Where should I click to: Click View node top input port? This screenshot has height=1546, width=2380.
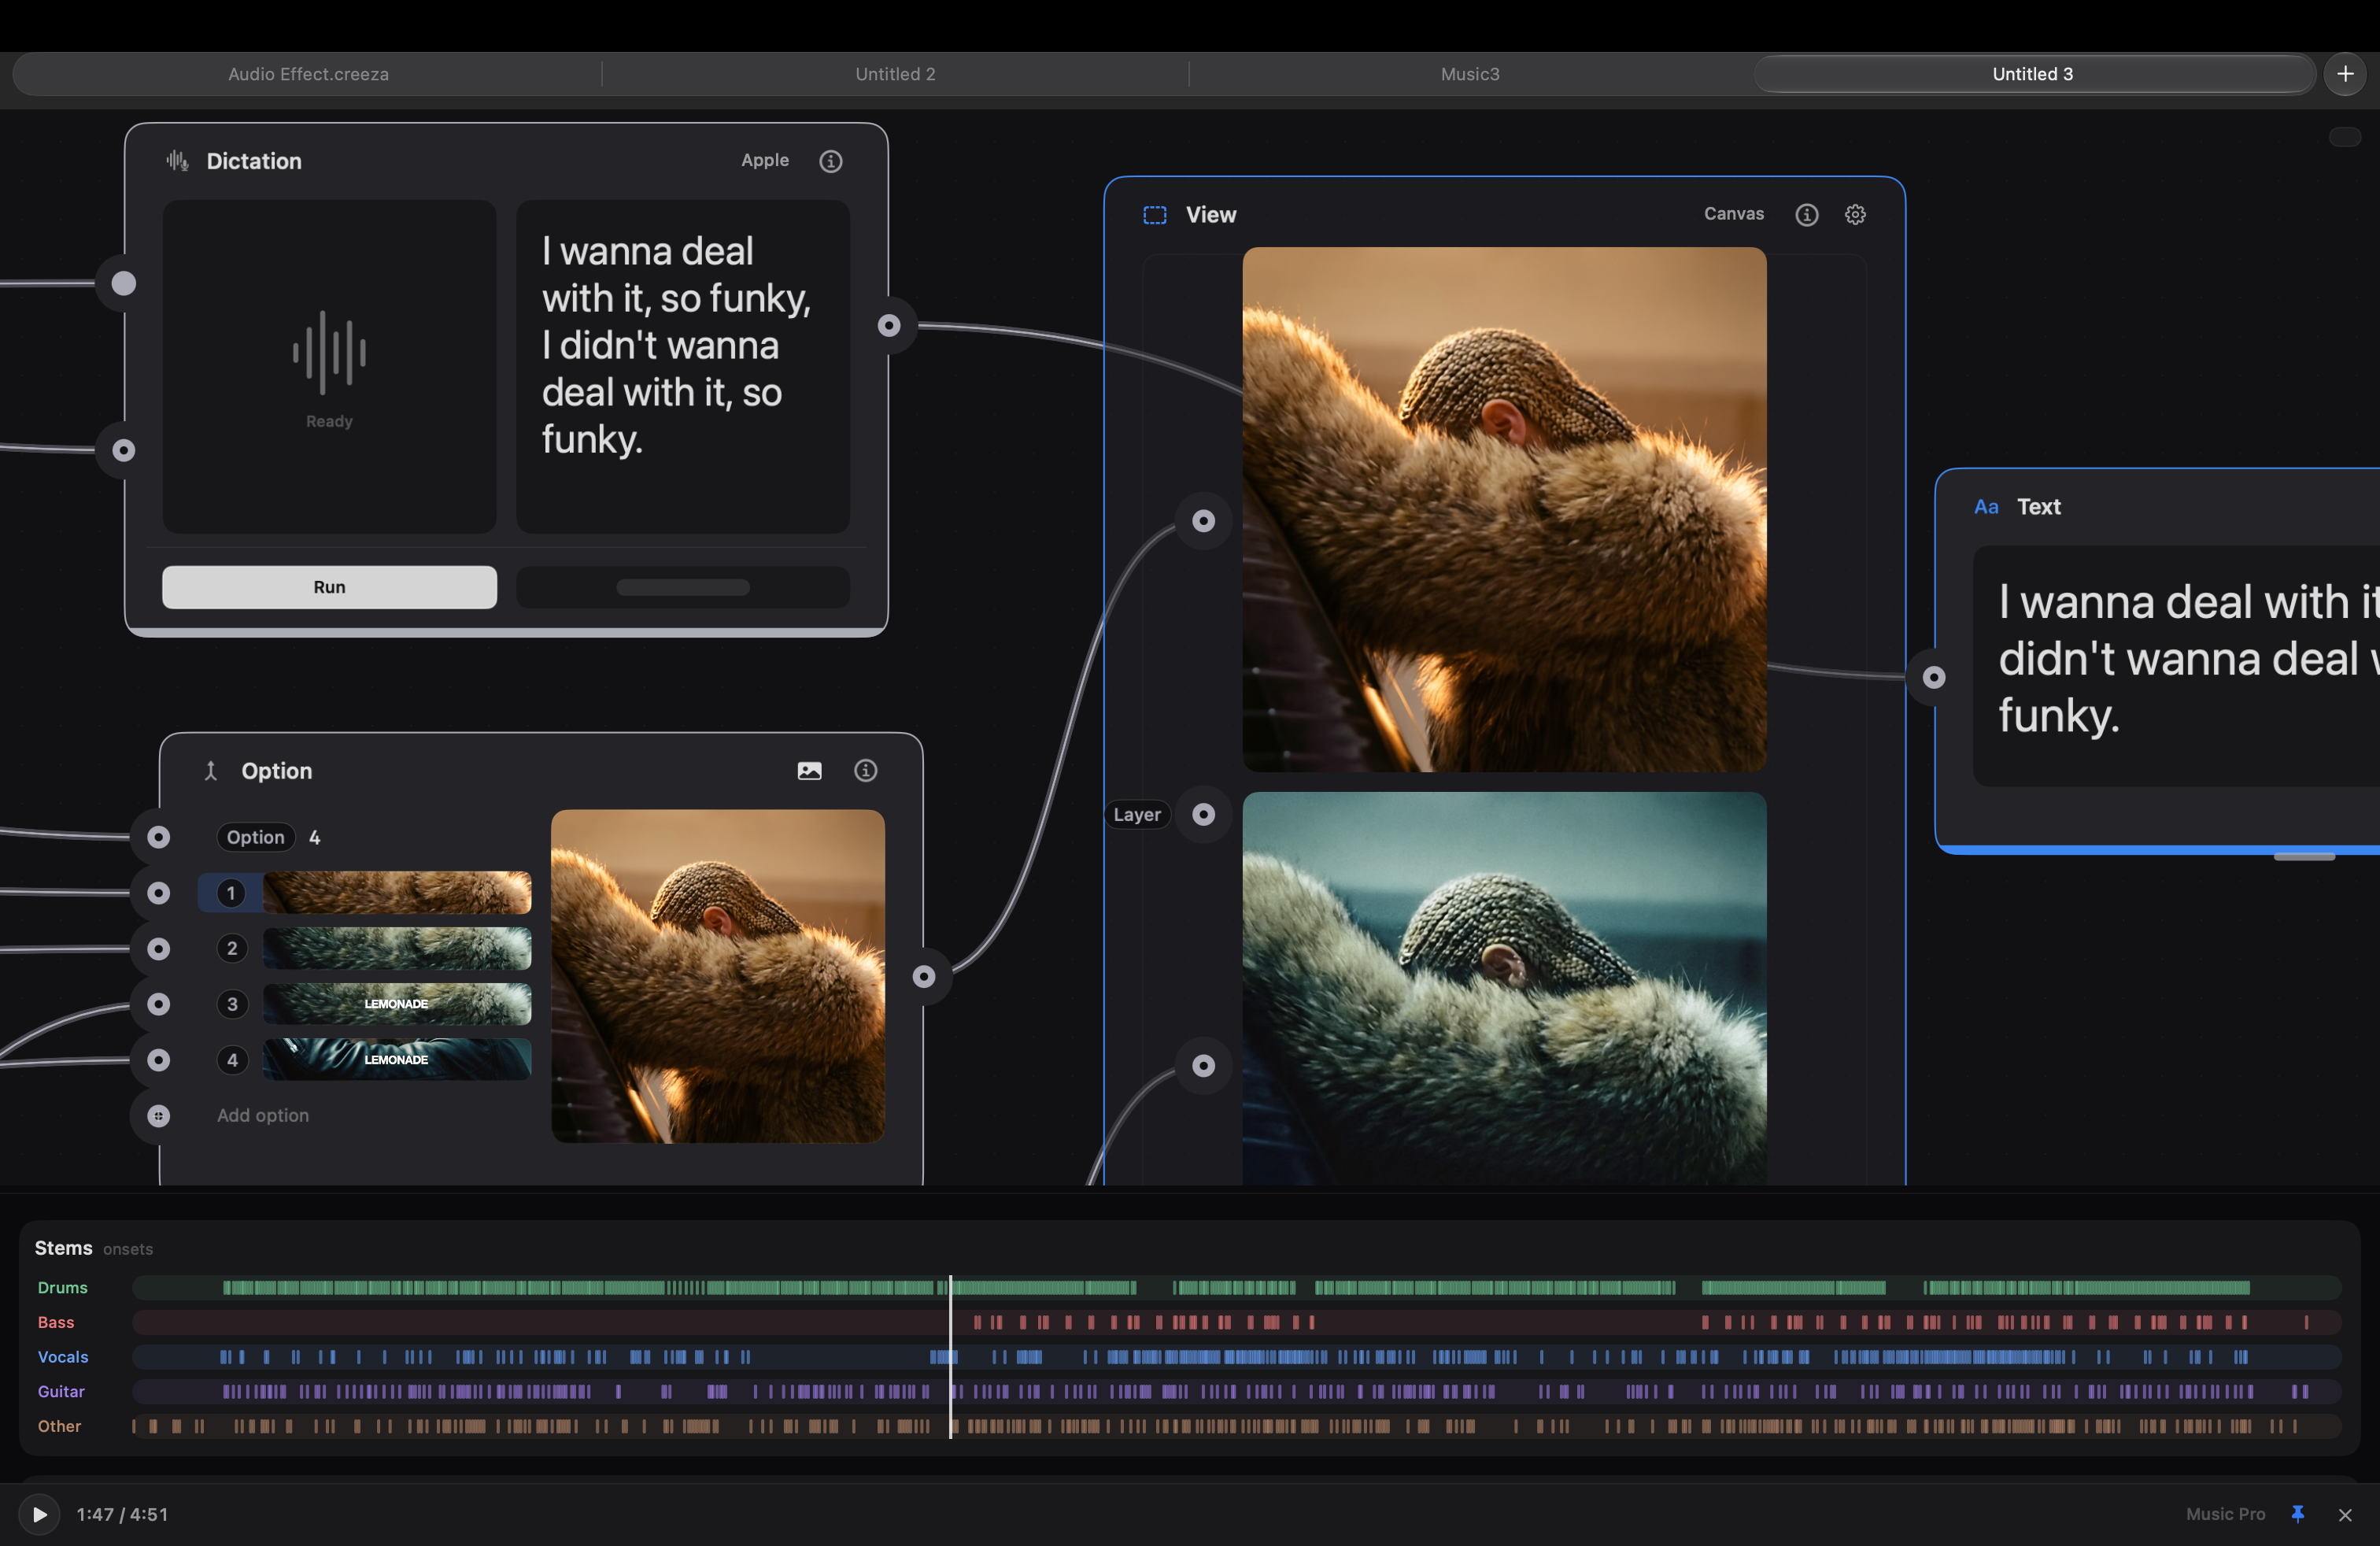pyautogui.click(x=1203, y=521)
